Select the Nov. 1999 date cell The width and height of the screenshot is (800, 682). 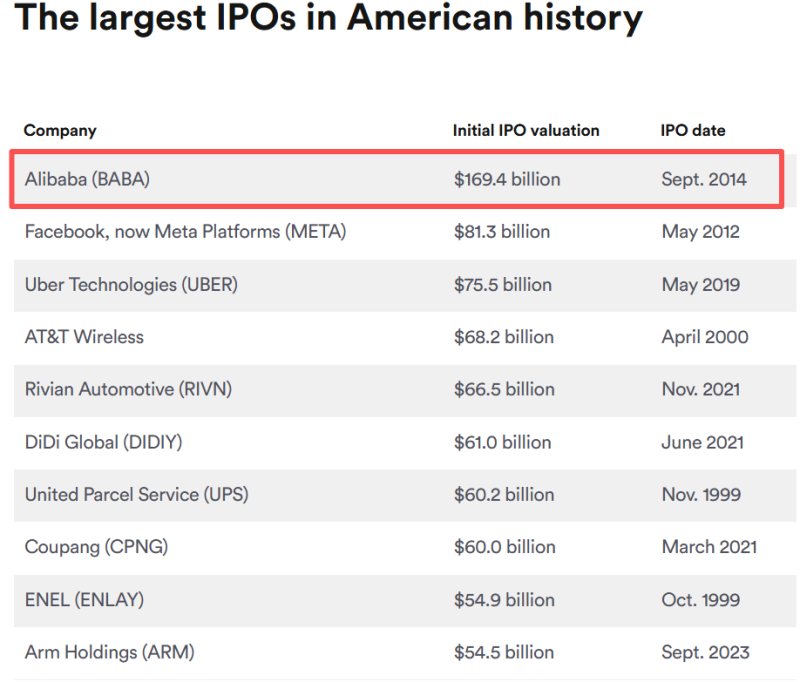pos(701,495)
